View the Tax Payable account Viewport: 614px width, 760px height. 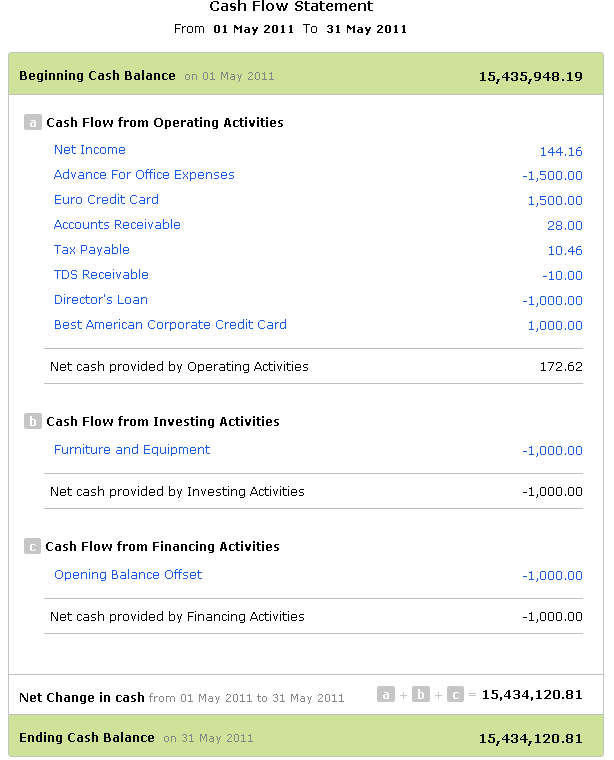click(x=92, y=250)
